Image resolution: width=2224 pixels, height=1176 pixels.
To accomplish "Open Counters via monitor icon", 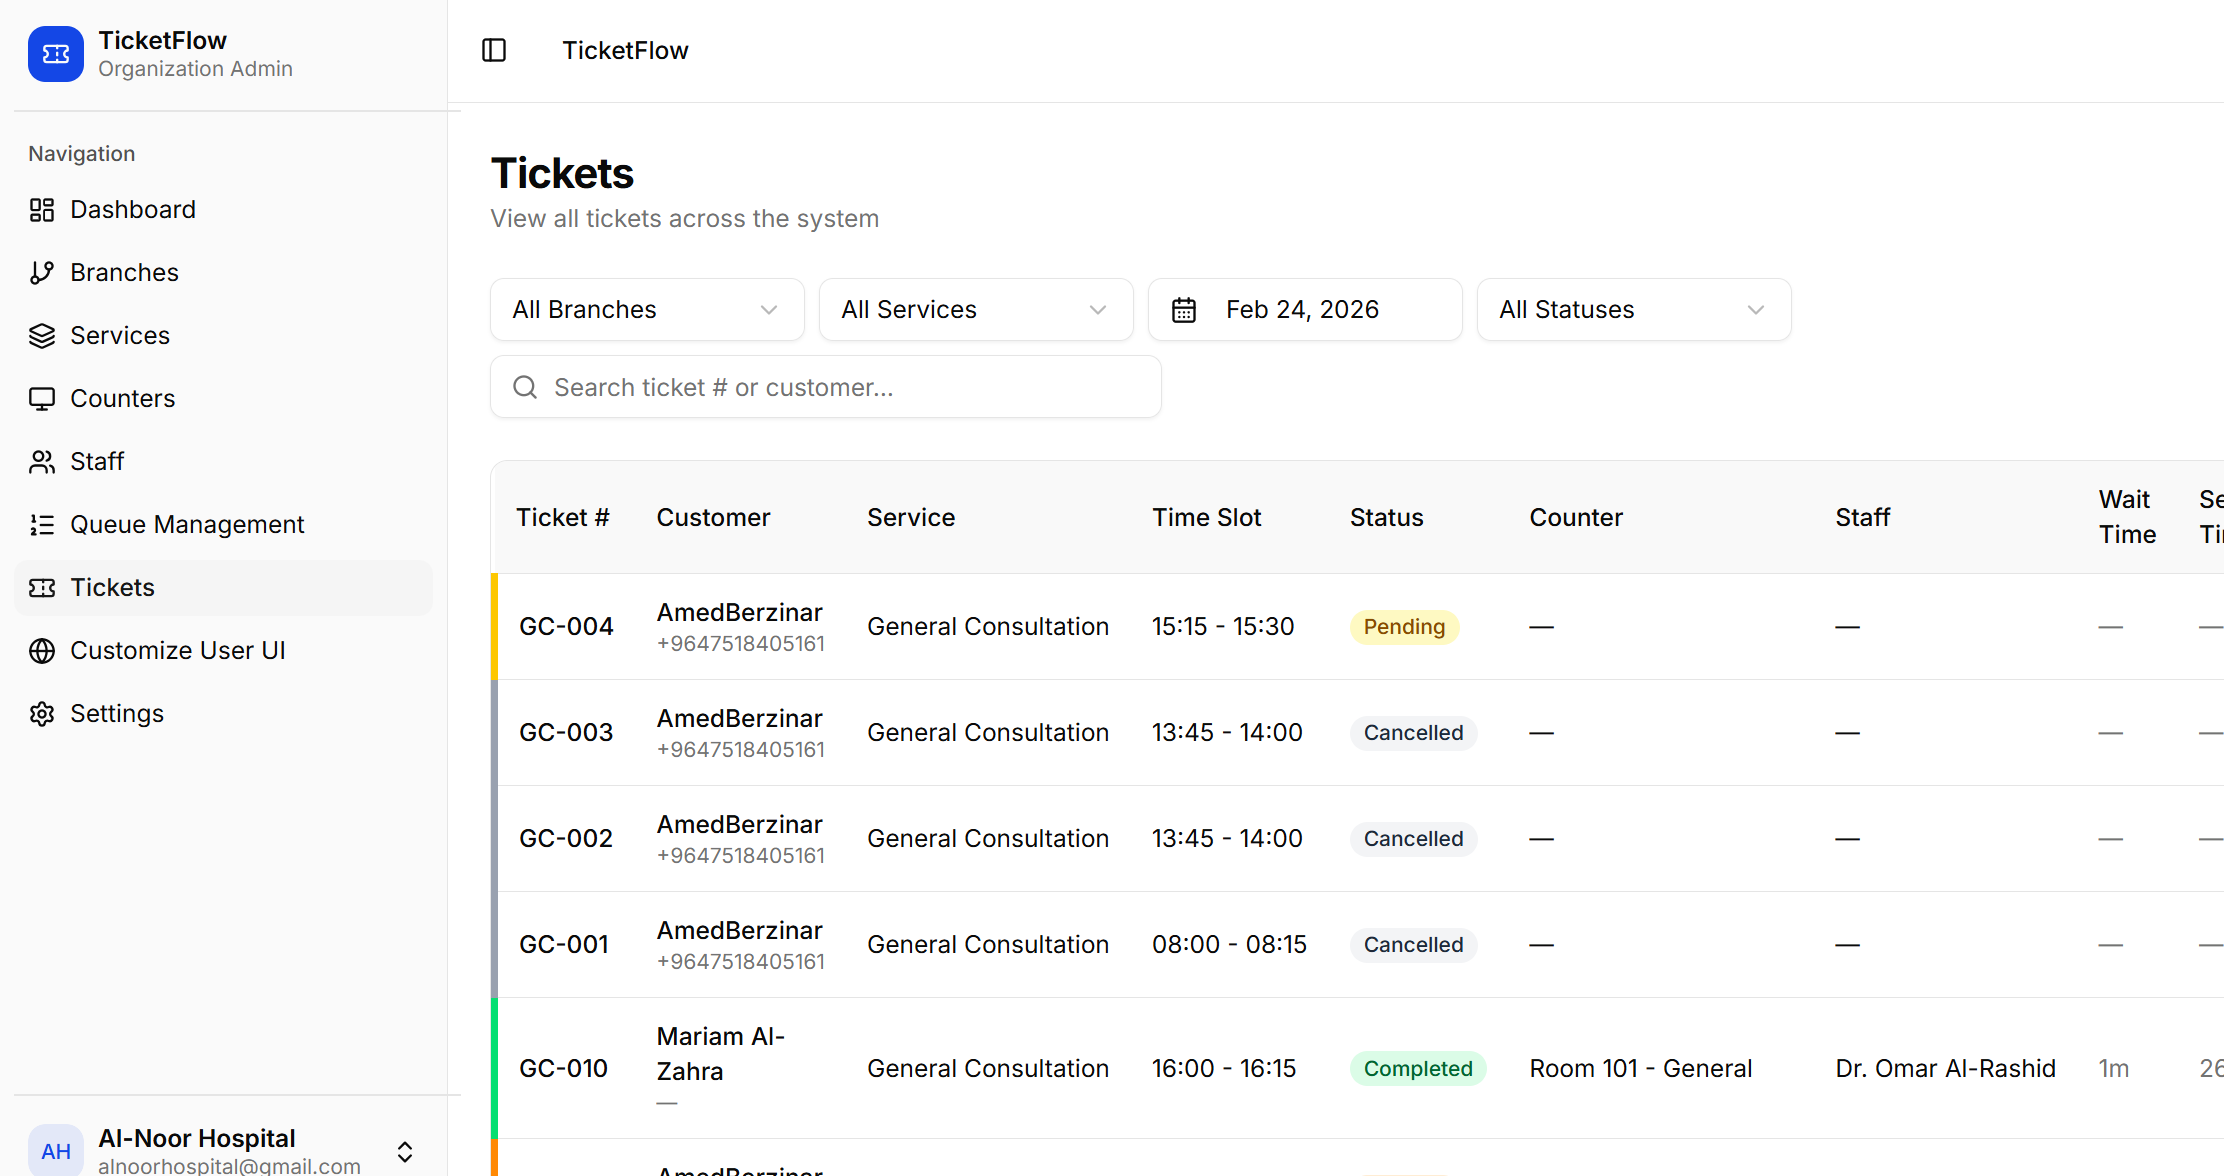I will (41, 398).
